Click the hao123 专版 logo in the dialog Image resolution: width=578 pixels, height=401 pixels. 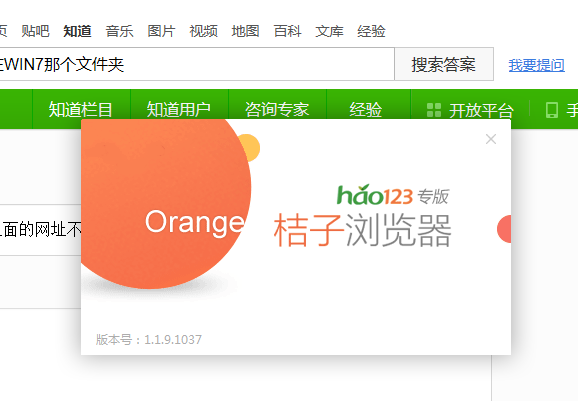pos(393,195)
